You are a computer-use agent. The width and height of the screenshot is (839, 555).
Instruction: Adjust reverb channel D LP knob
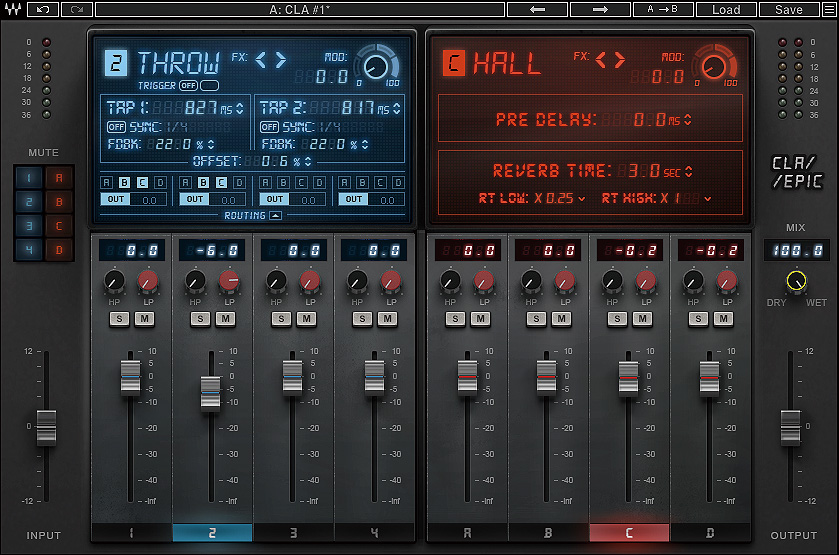coord(727,281)
